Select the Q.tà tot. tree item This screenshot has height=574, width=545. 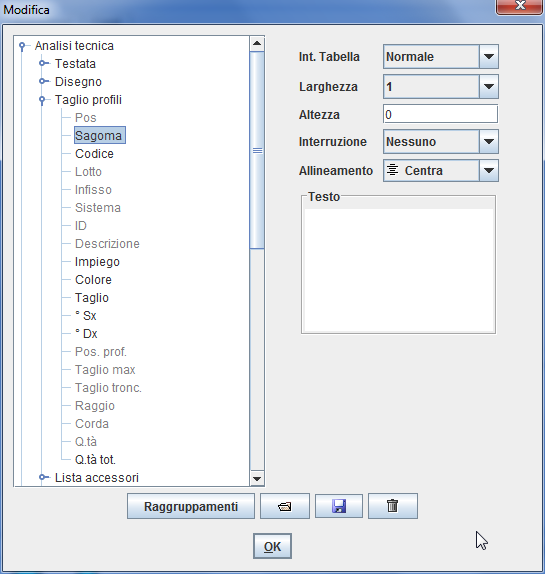pyautogui.click(x=95, y=460)
